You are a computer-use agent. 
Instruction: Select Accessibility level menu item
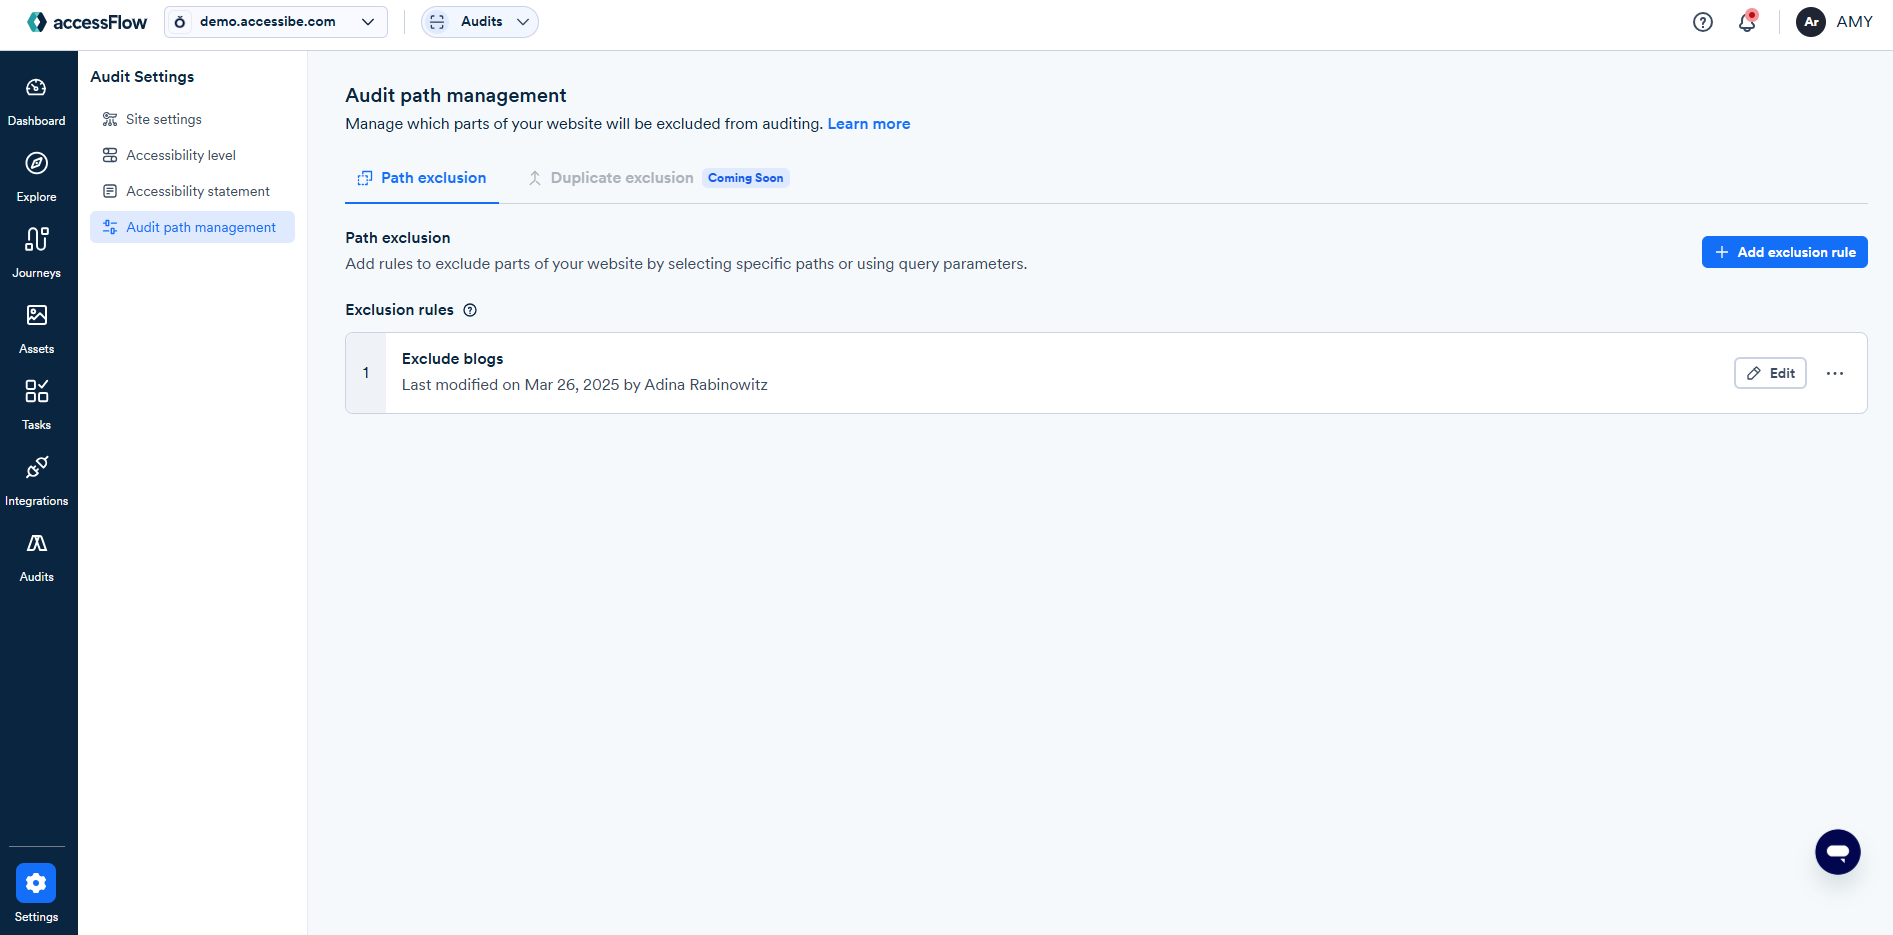pyautogui.click(x=192, y=155)
